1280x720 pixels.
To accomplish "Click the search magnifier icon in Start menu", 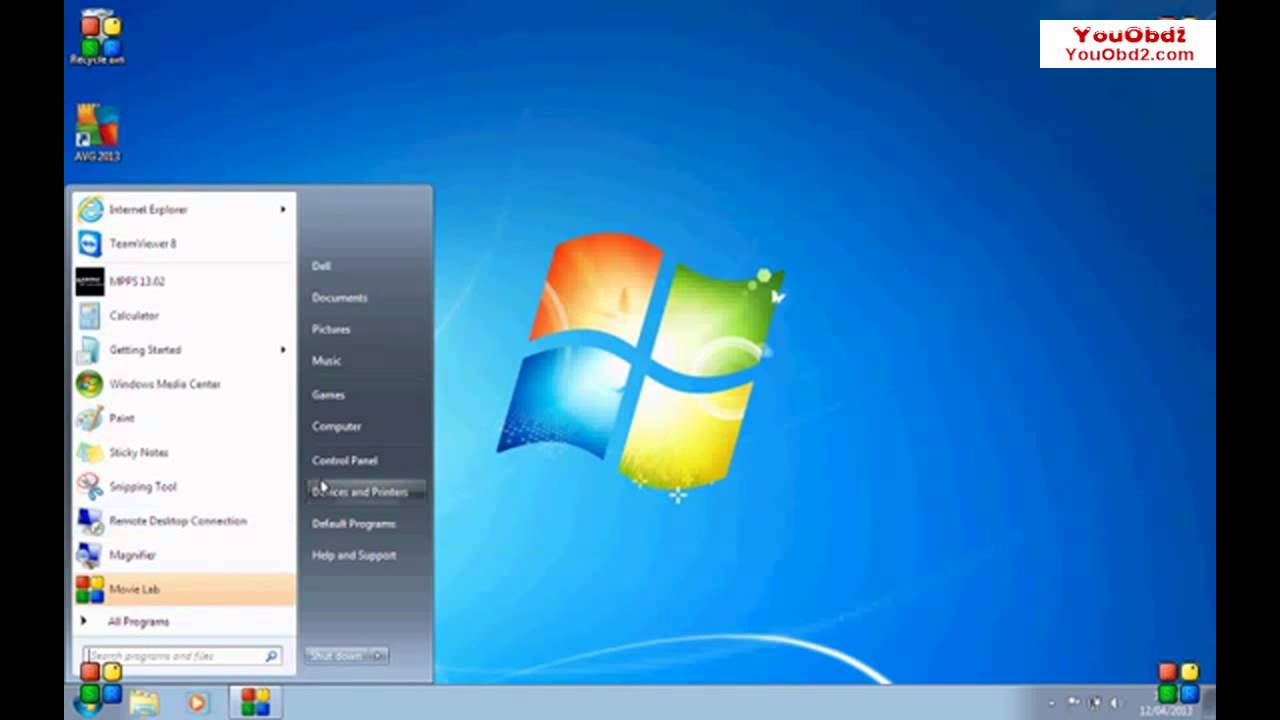I will click(x=271, y=656).
